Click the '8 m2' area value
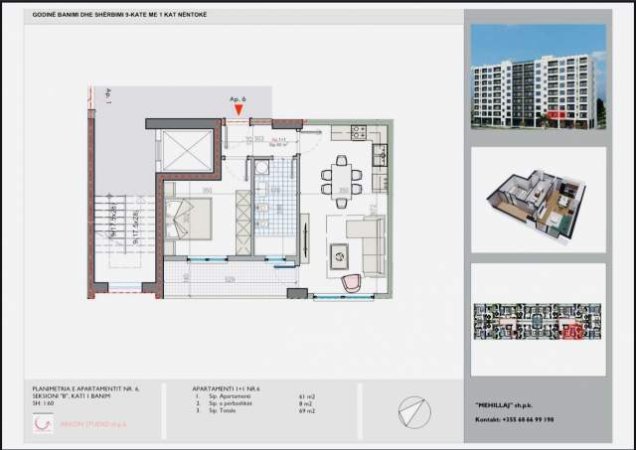636x450 pixels. pyautogui.click(x=307, y=404)
